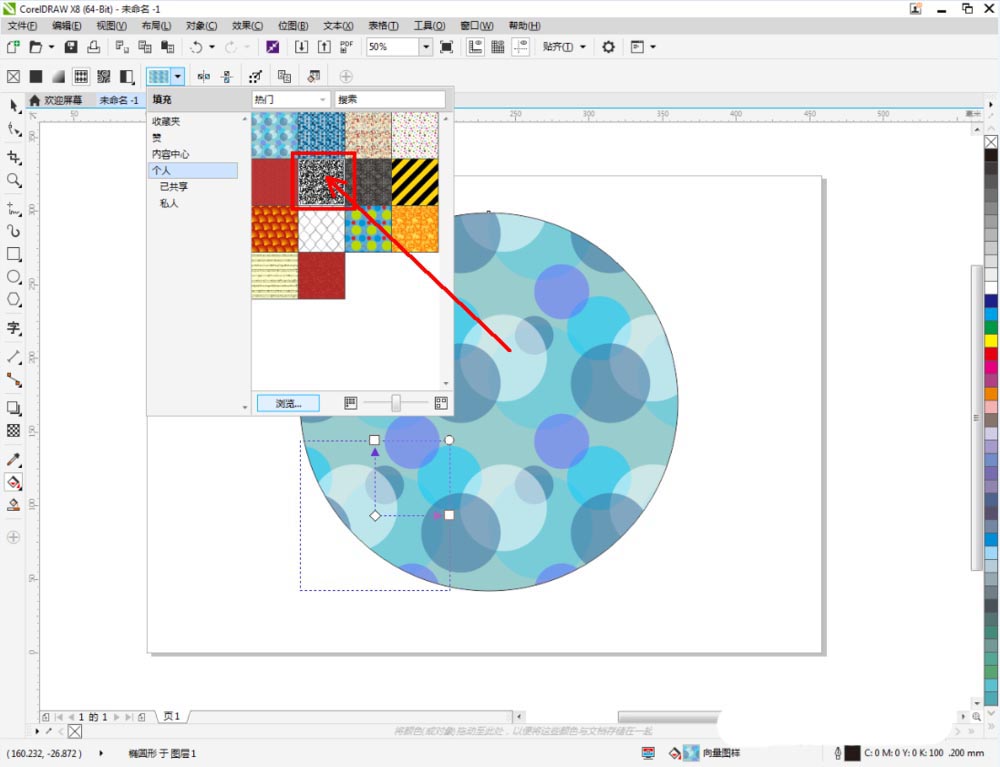Select the Crop tool in the toolbox
Screen dimensions: 1000x767
pyautogui.click(x=13, y=157)
